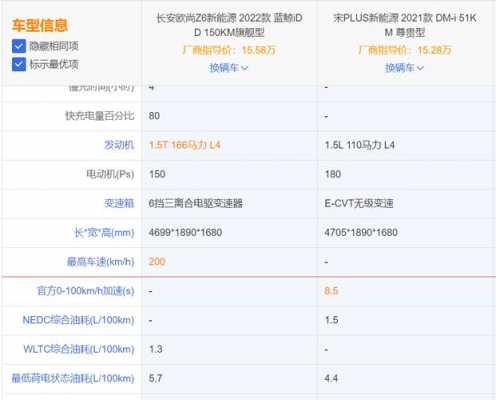The height and width of the screenshot is (400, 496).
Task: Click the 发动机 parameter link
Action: coord(119,145)
